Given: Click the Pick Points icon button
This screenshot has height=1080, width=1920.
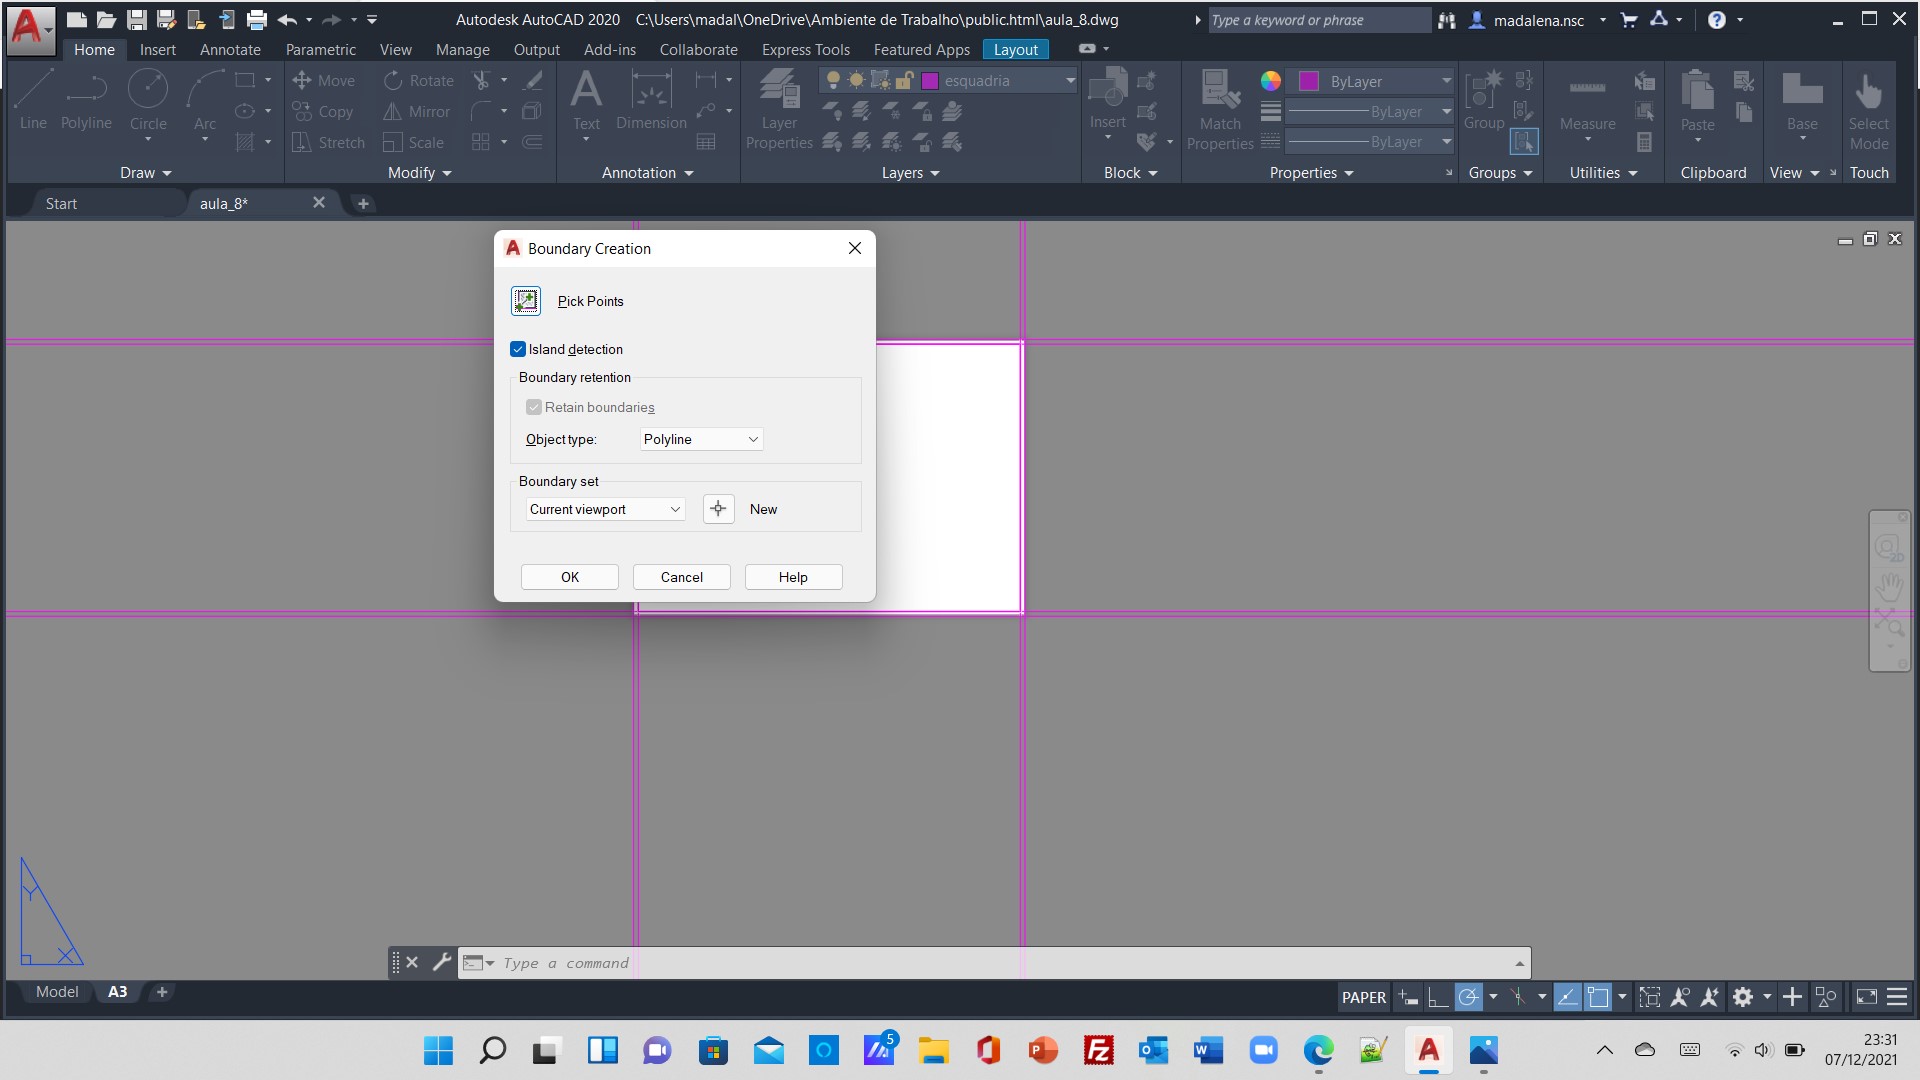Looking at the screenshot, I should tap(526, 301).
